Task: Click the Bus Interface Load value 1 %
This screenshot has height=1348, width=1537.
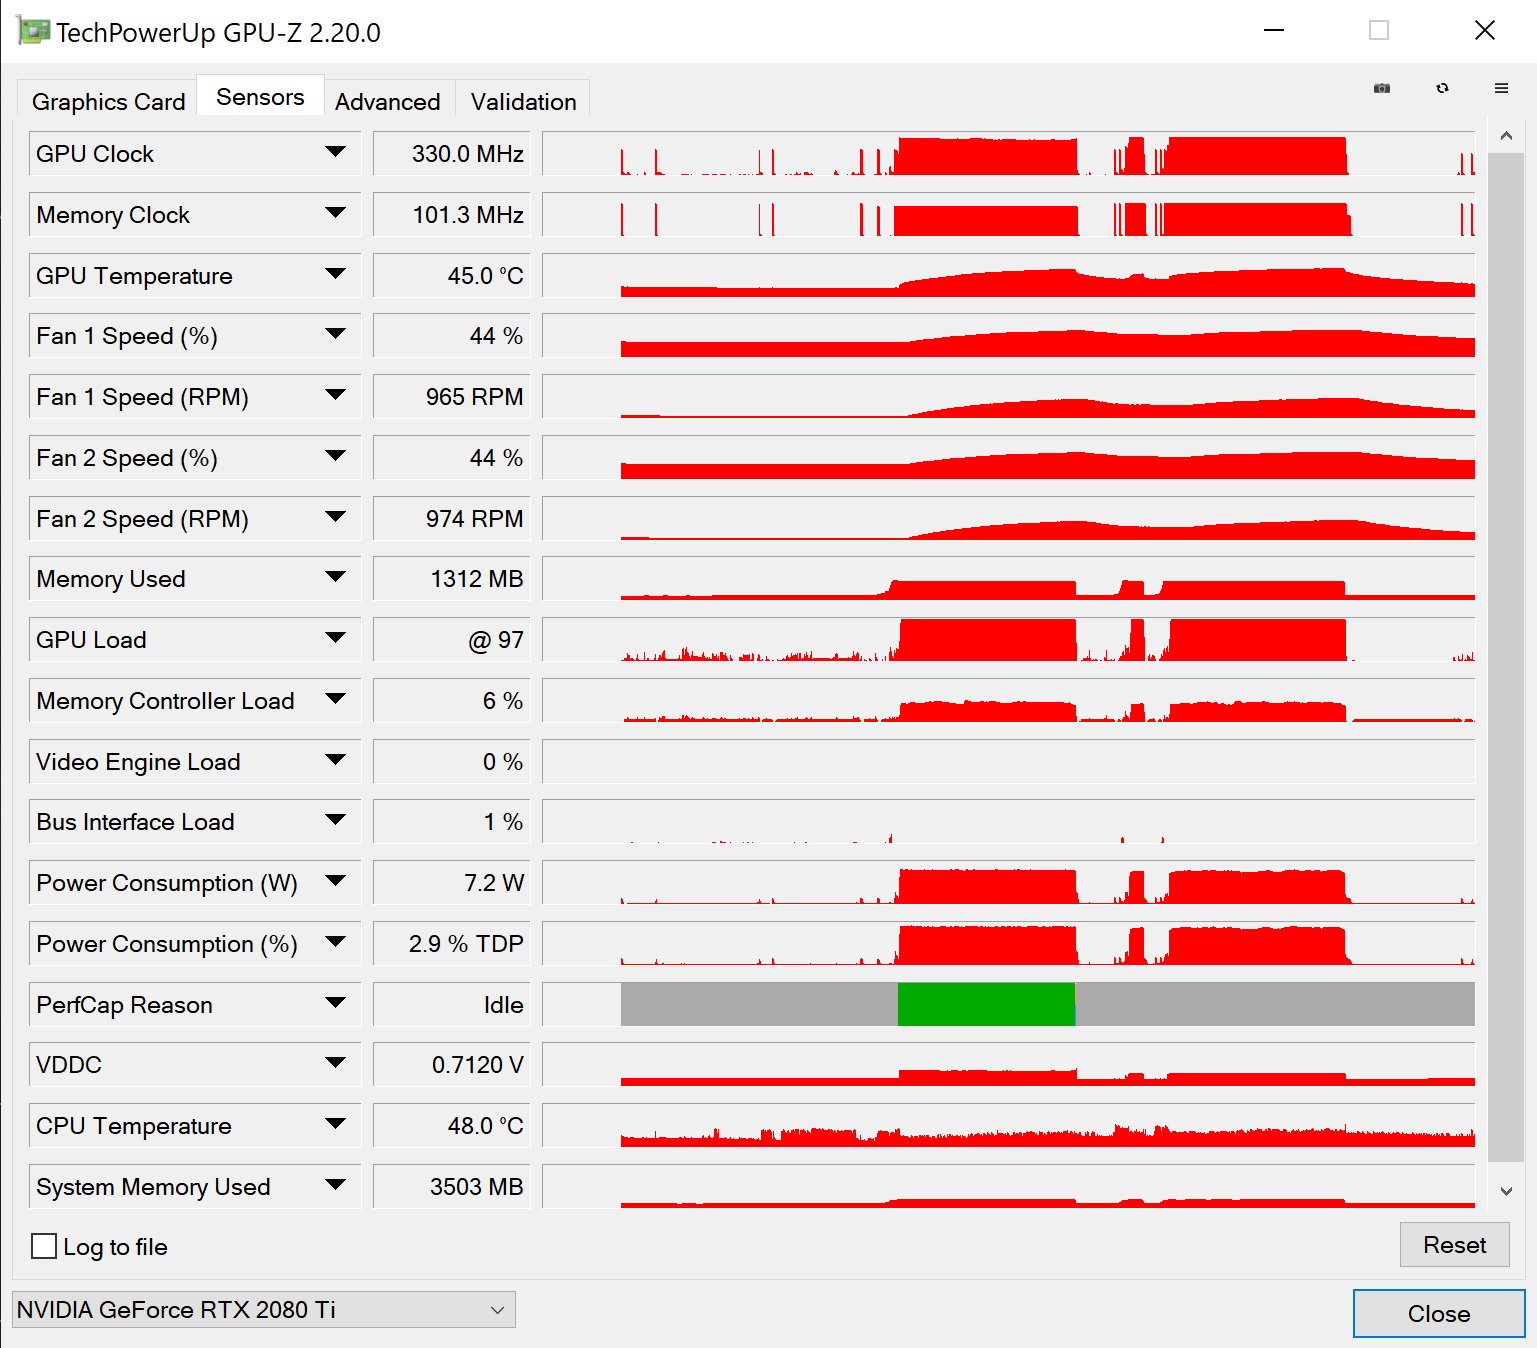Action: pyautogui.click(x=452, y=821)
